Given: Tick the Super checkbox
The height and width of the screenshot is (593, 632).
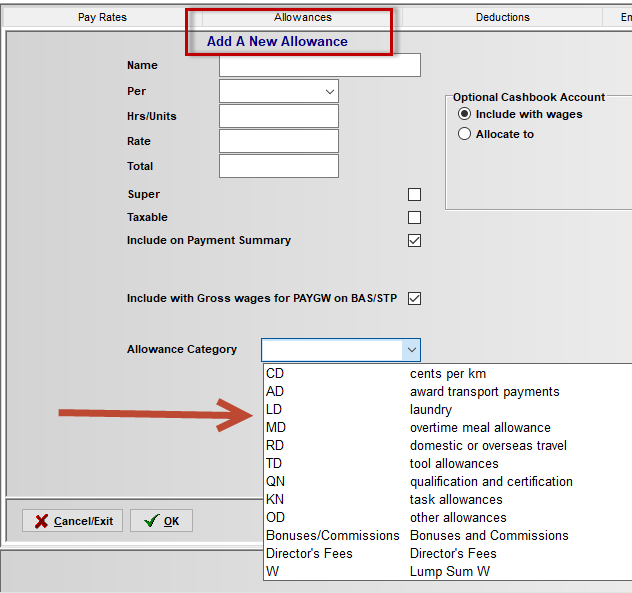Looking at the screenshot, I should (414, 195).
